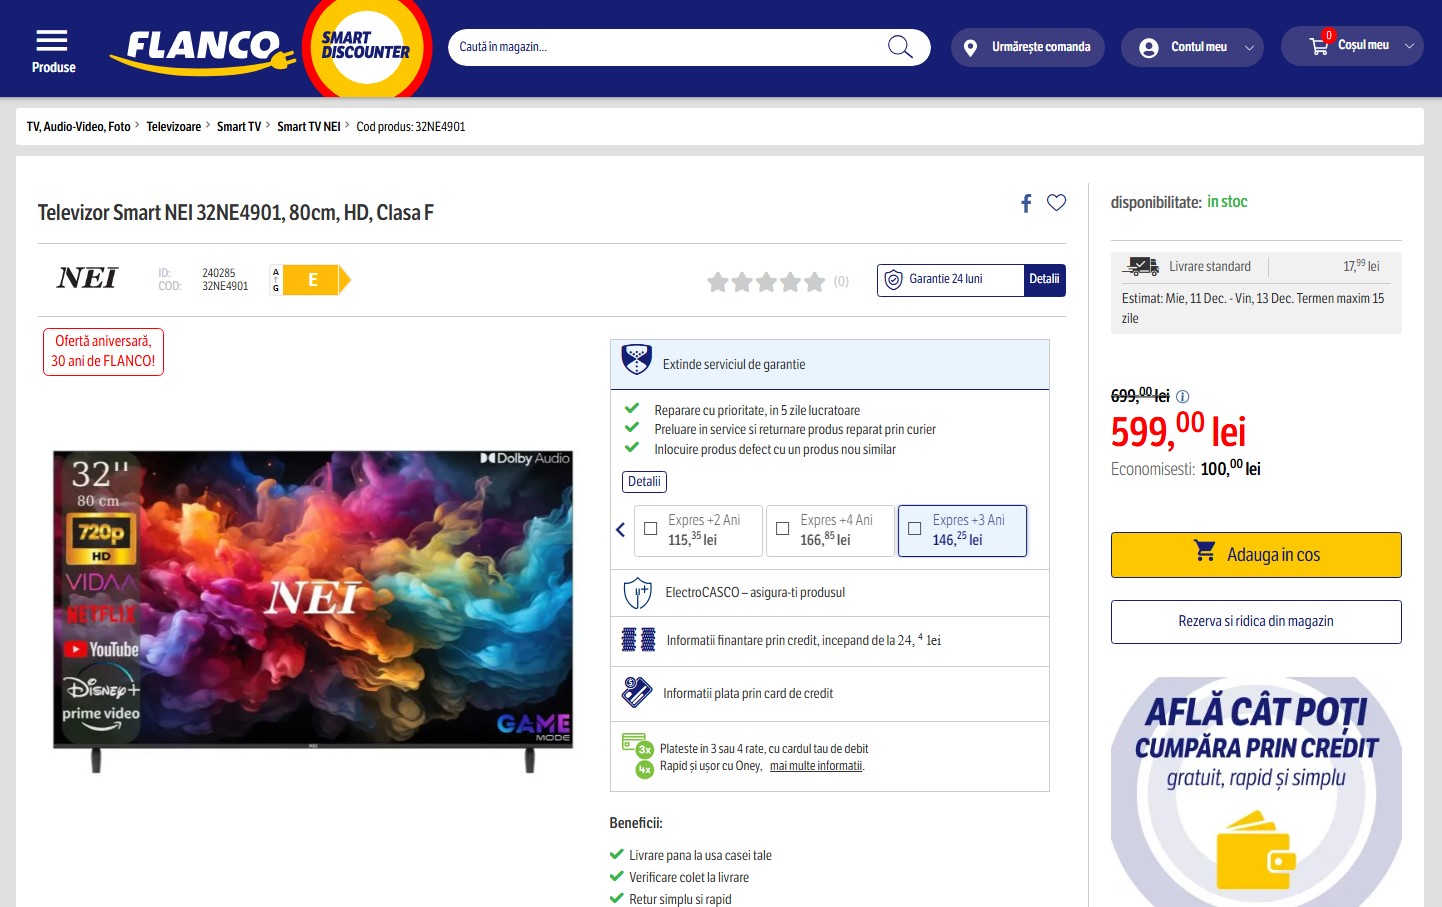Add product to wishlist via heart icon

[1056, 202]
